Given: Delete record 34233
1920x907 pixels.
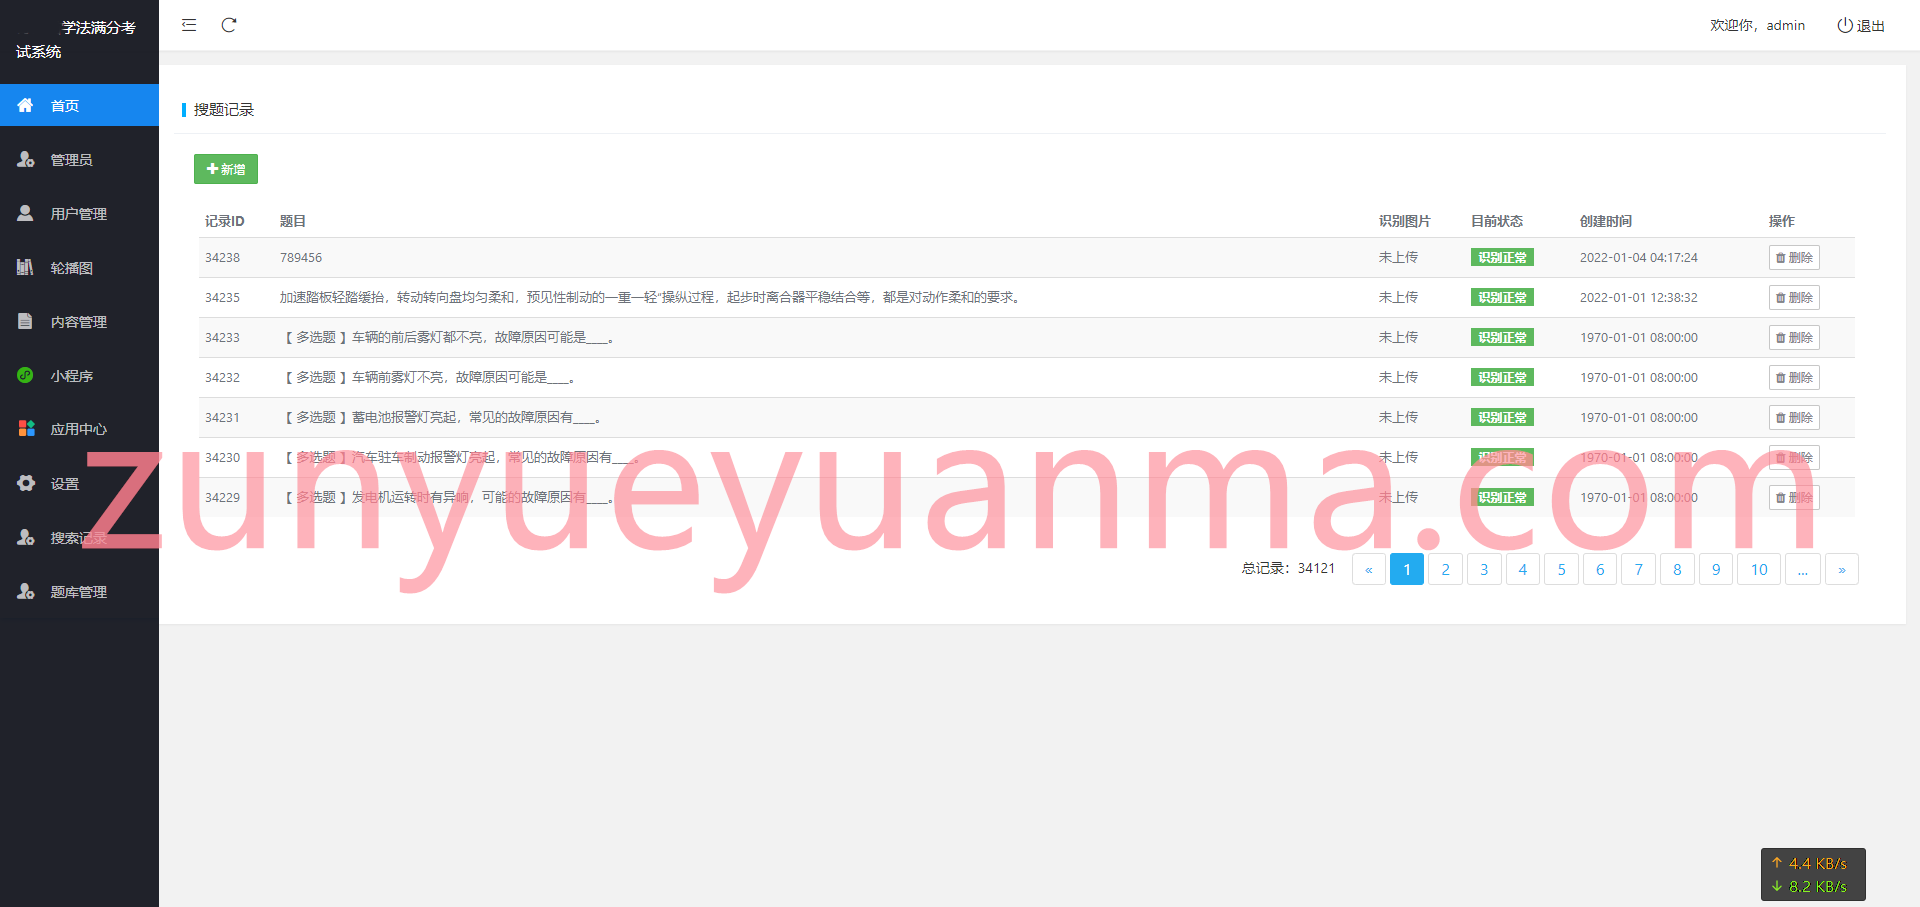Looking at the screenshot, I should tap(1794, 337).
